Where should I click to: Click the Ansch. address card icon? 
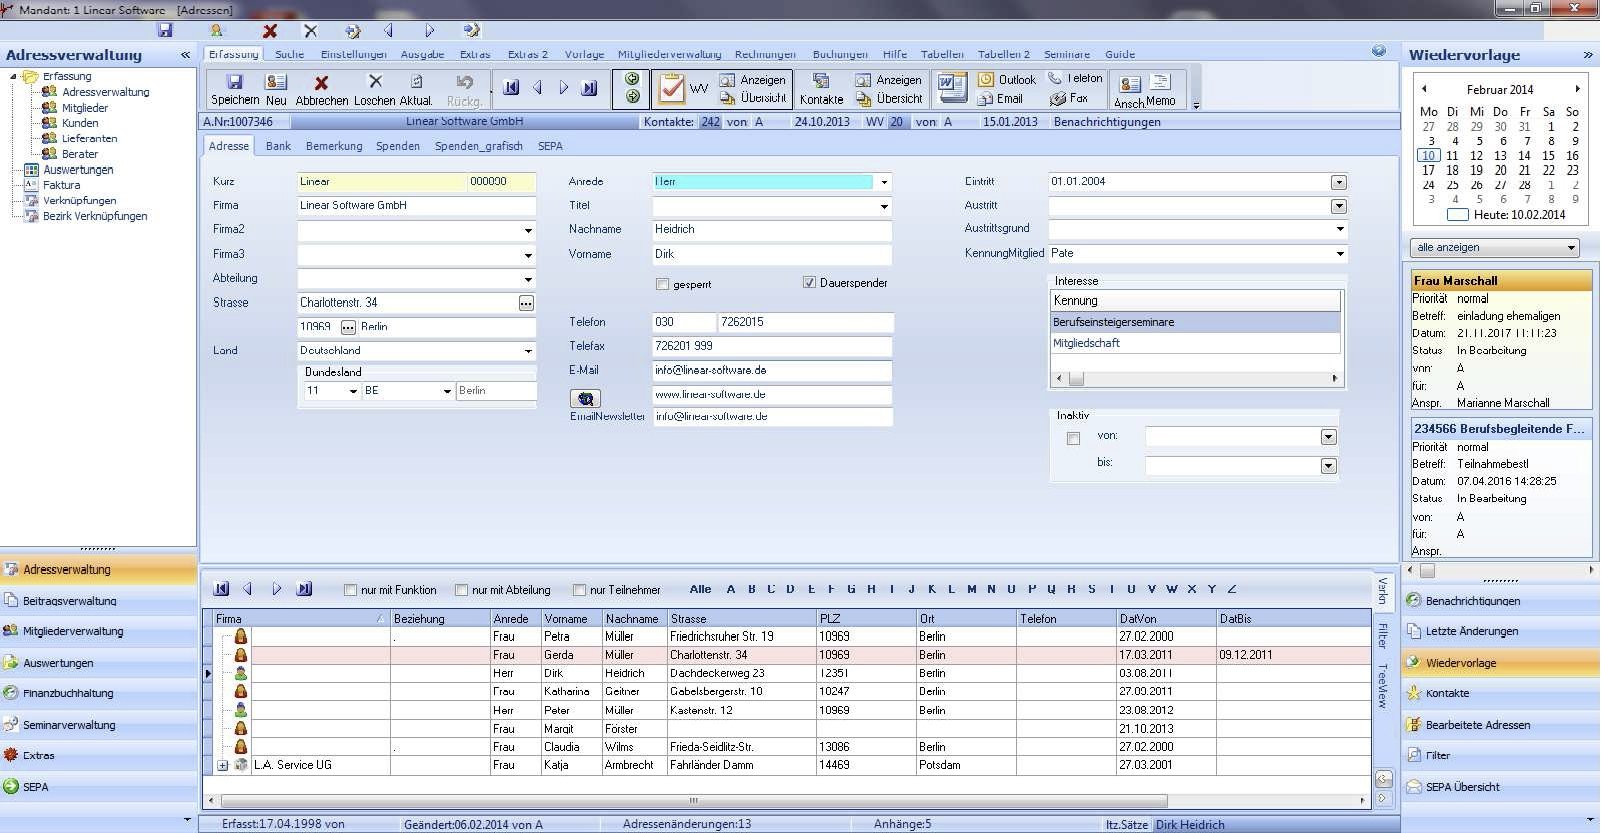pos(1130,85)
